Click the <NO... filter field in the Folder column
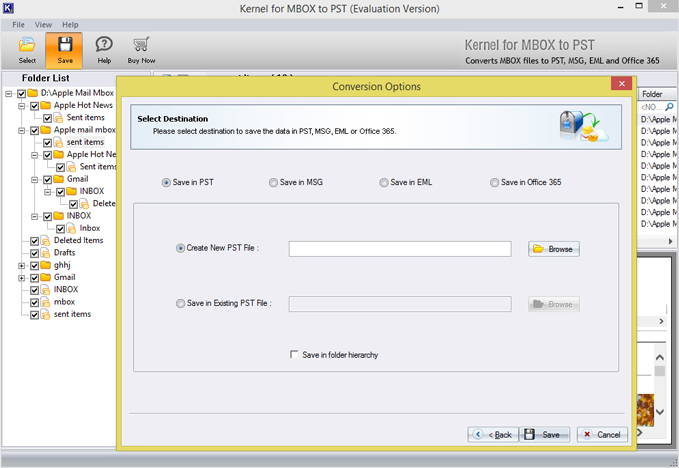The width and height of the screenshot is (679, 468). [x=651, y=107]
